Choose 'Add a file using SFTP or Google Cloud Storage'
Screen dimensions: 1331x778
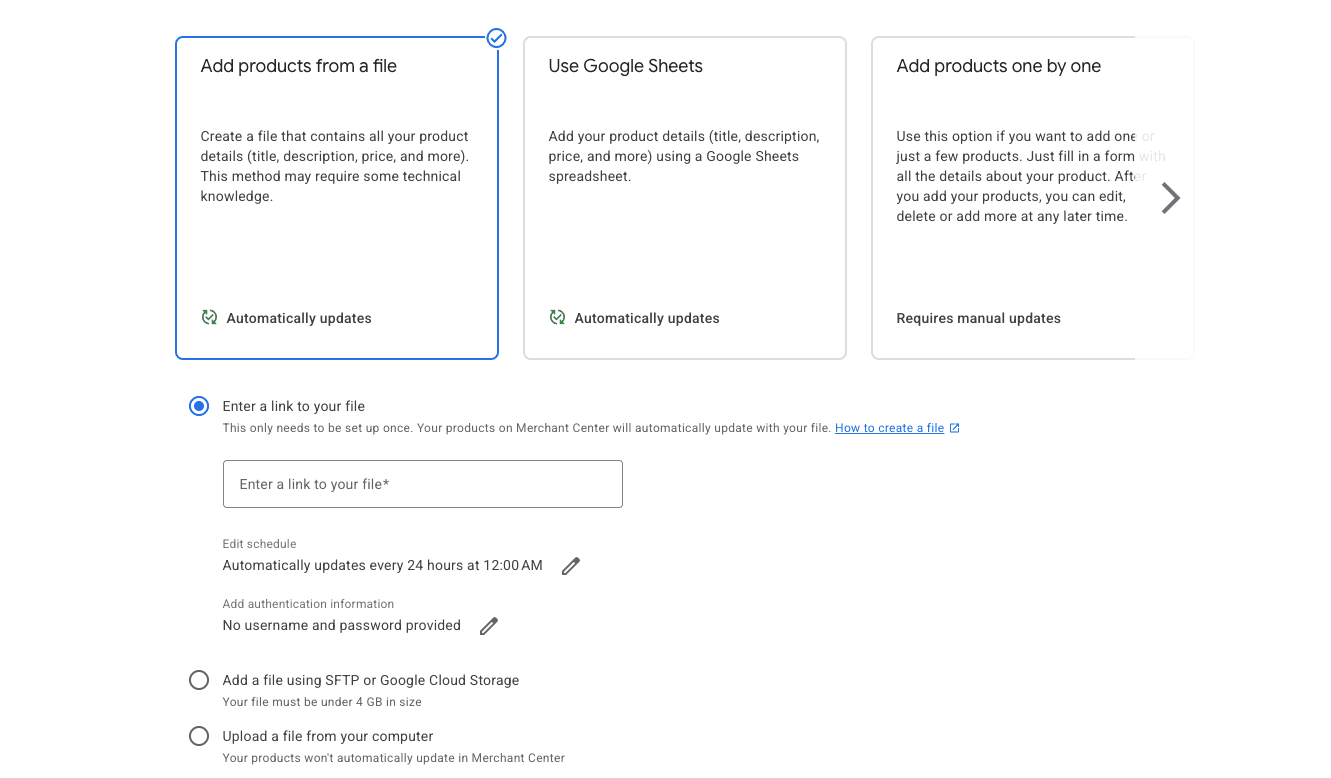198,679
